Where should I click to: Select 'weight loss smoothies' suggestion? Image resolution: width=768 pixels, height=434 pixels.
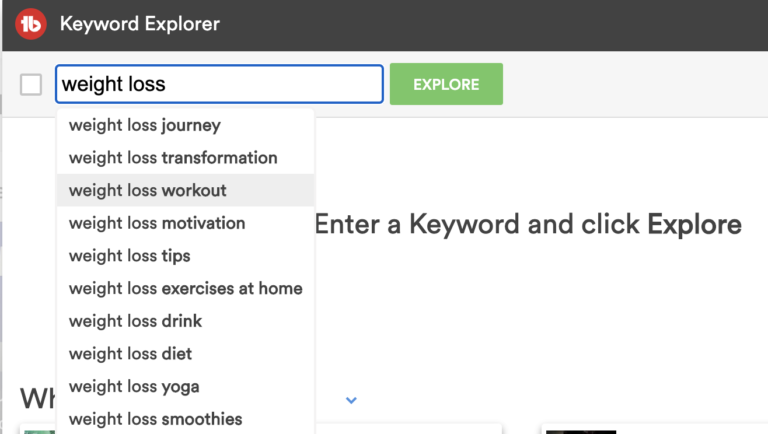pos(186,418)
